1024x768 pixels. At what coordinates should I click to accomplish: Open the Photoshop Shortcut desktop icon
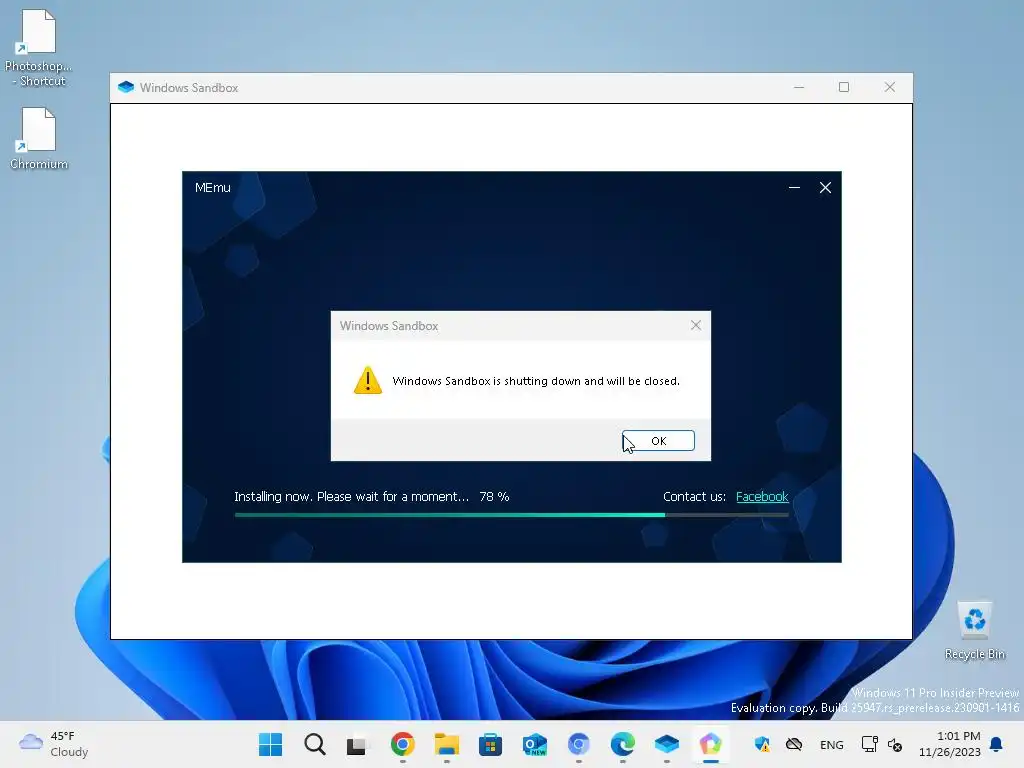click(39, 48)
